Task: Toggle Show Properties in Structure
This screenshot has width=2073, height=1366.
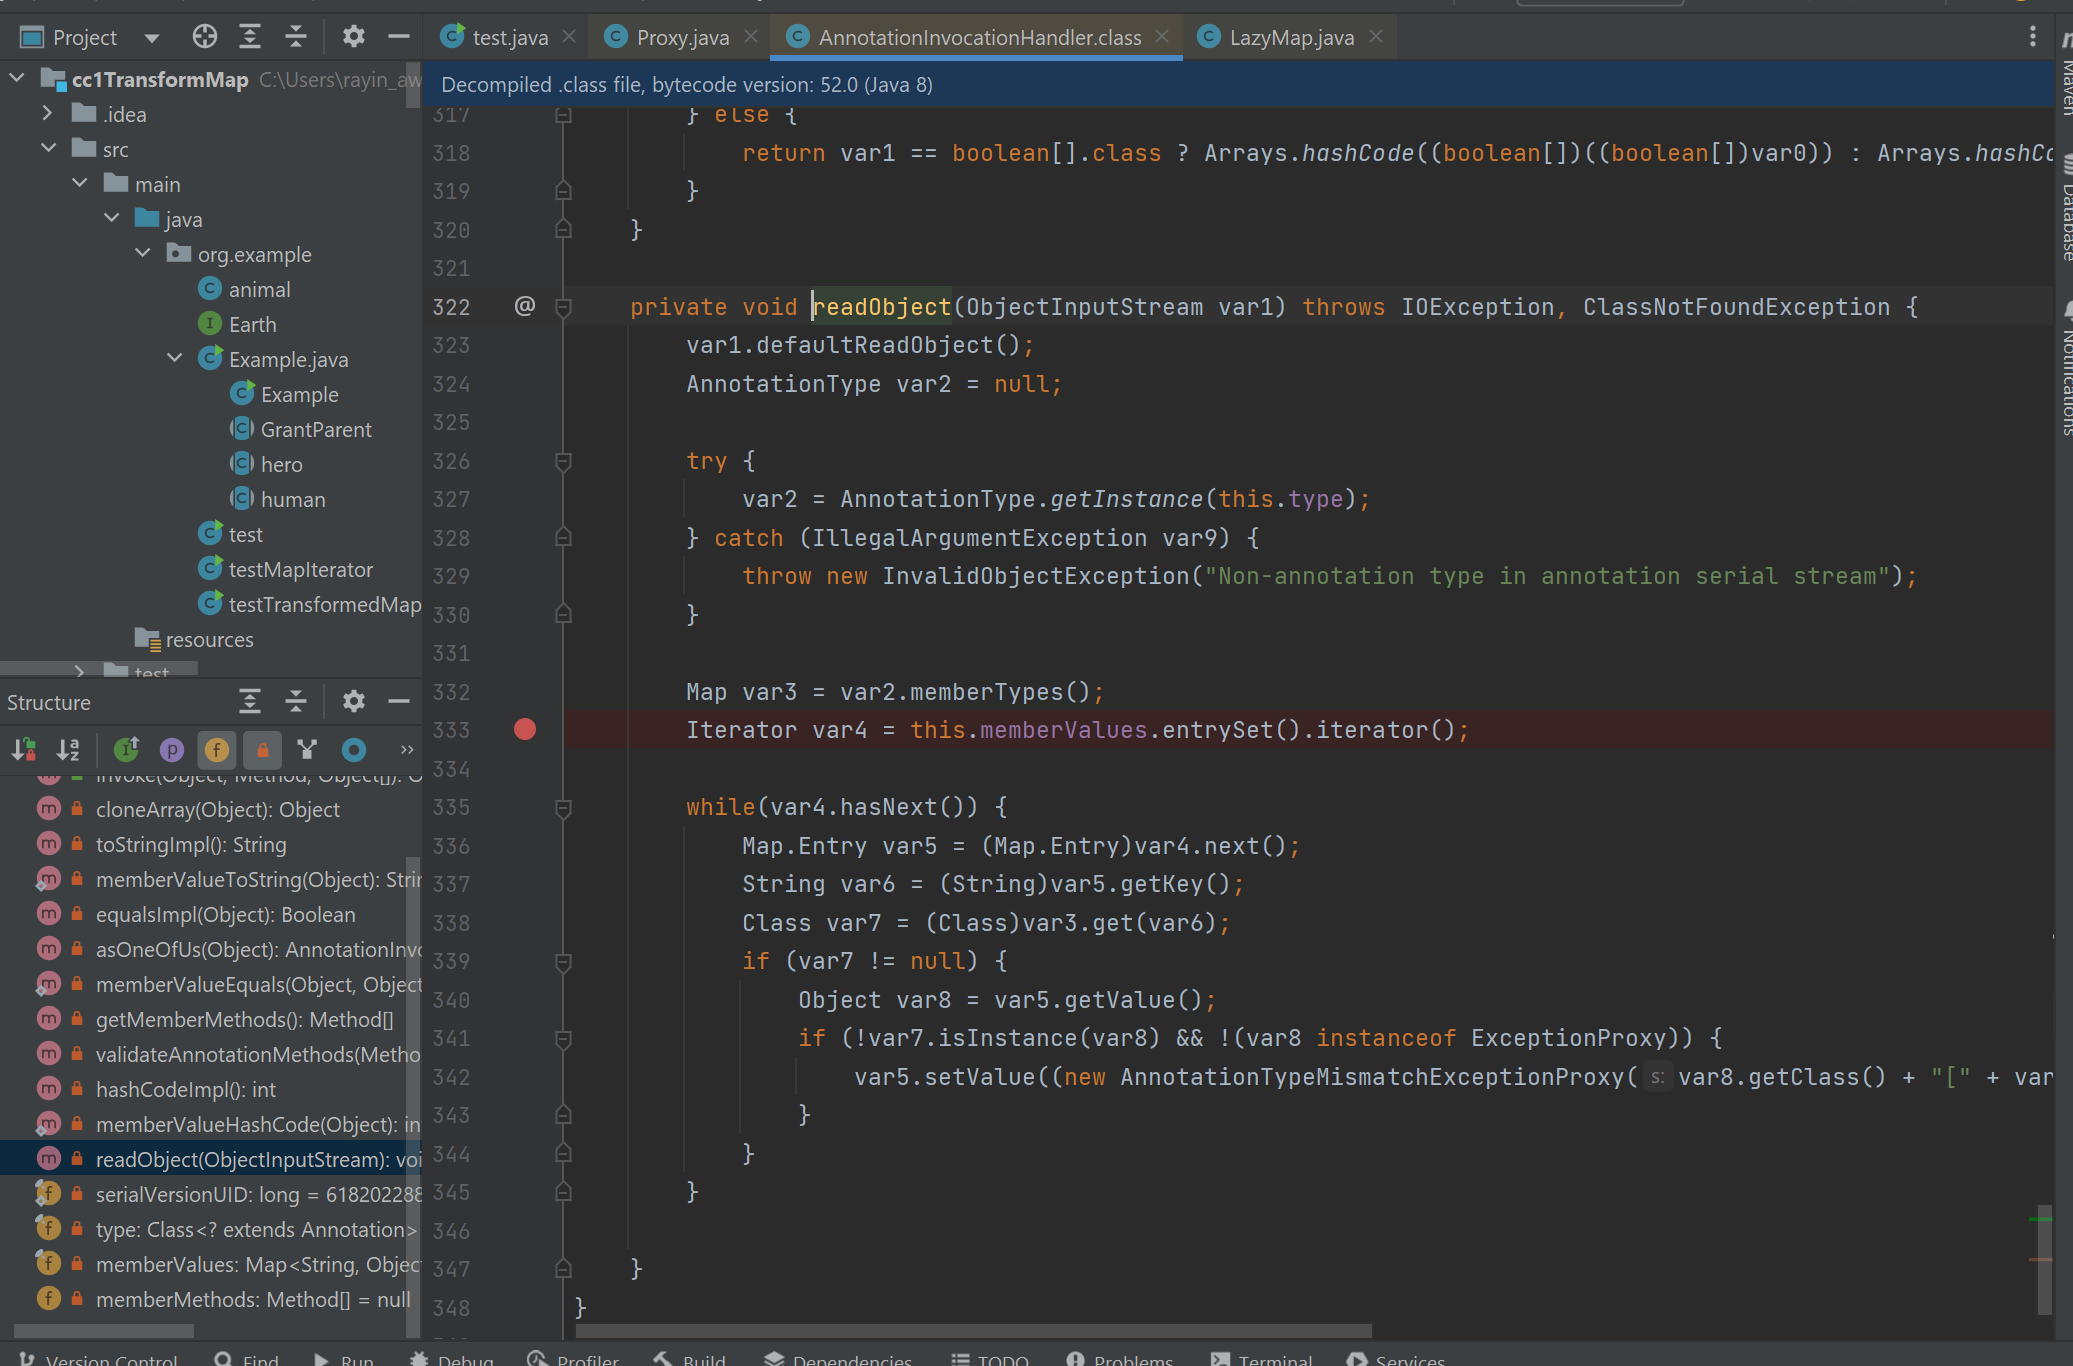Action: [x=172, y=749]
